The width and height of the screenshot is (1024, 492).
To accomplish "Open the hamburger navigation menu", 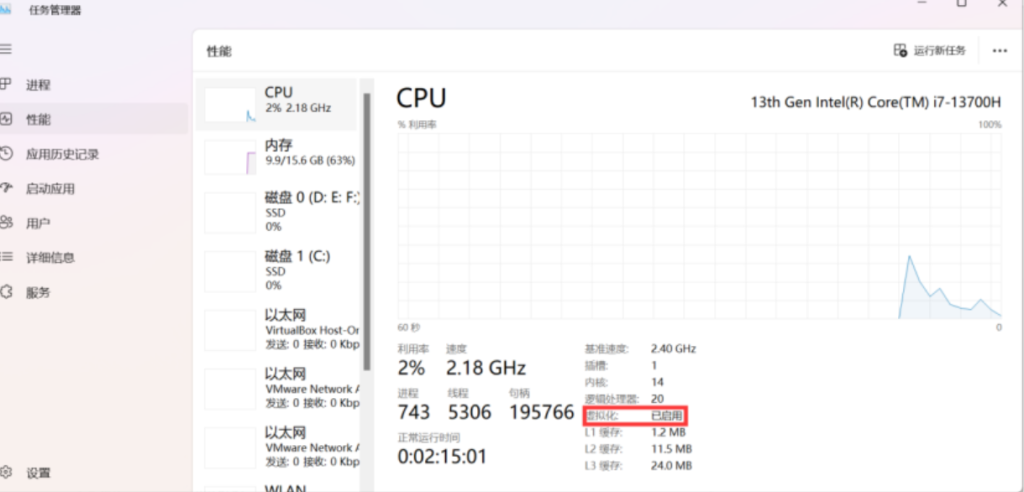I will pos(5,49).
